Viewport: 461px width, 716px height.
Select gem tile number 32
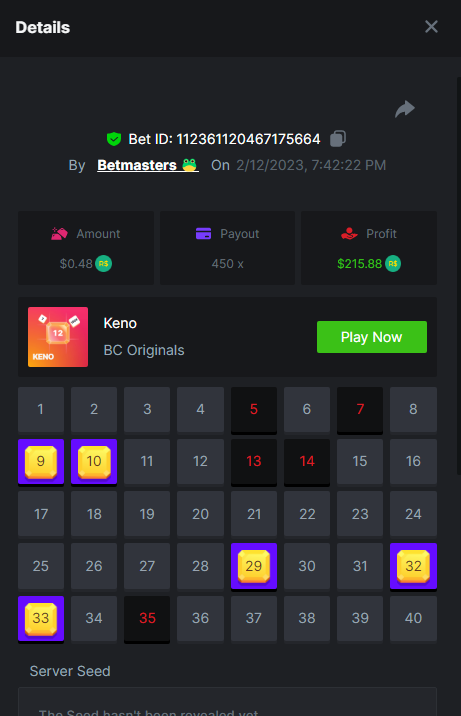(x=414, y=567)
